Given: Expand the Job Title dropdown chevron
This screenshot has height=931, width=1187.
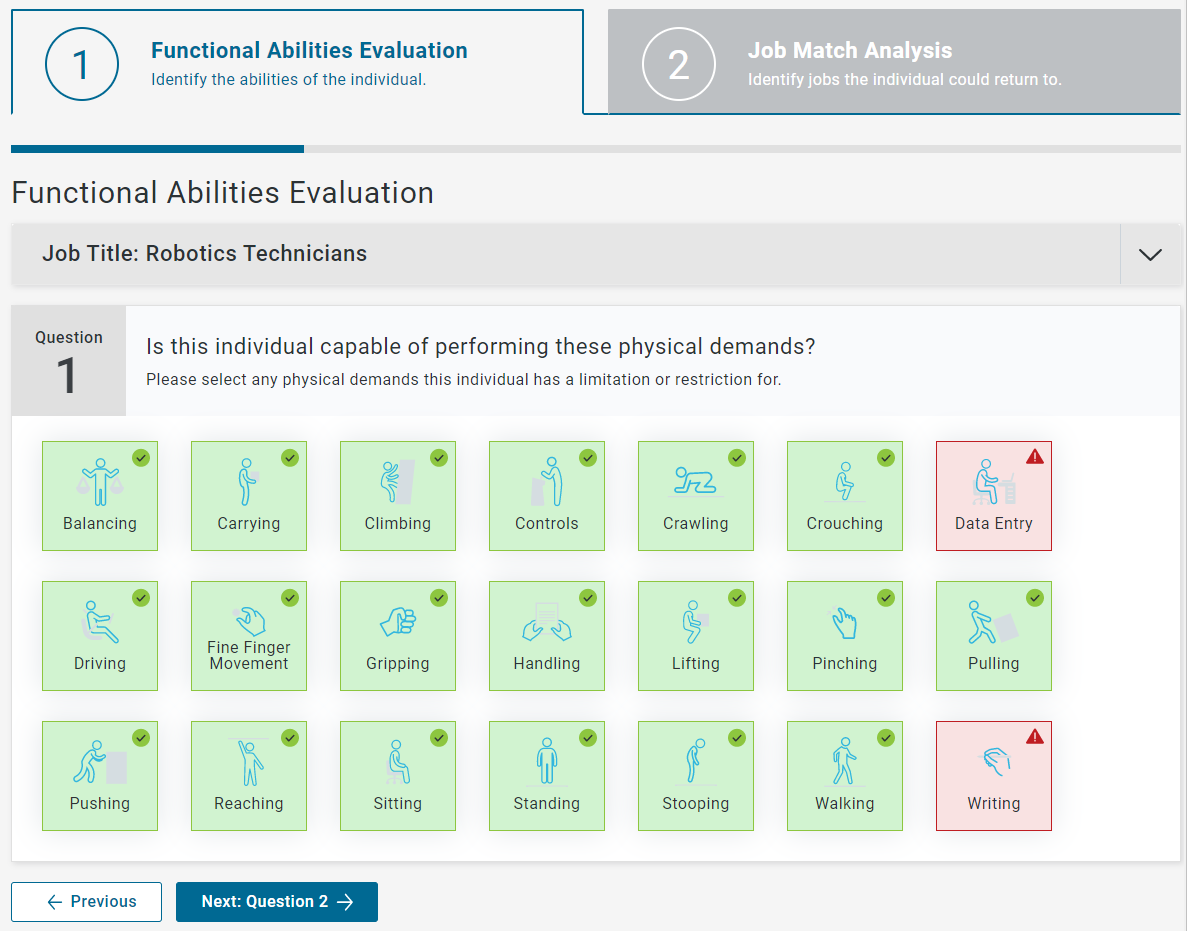Looking at the screenshot, I should [x=1150, y=254].
